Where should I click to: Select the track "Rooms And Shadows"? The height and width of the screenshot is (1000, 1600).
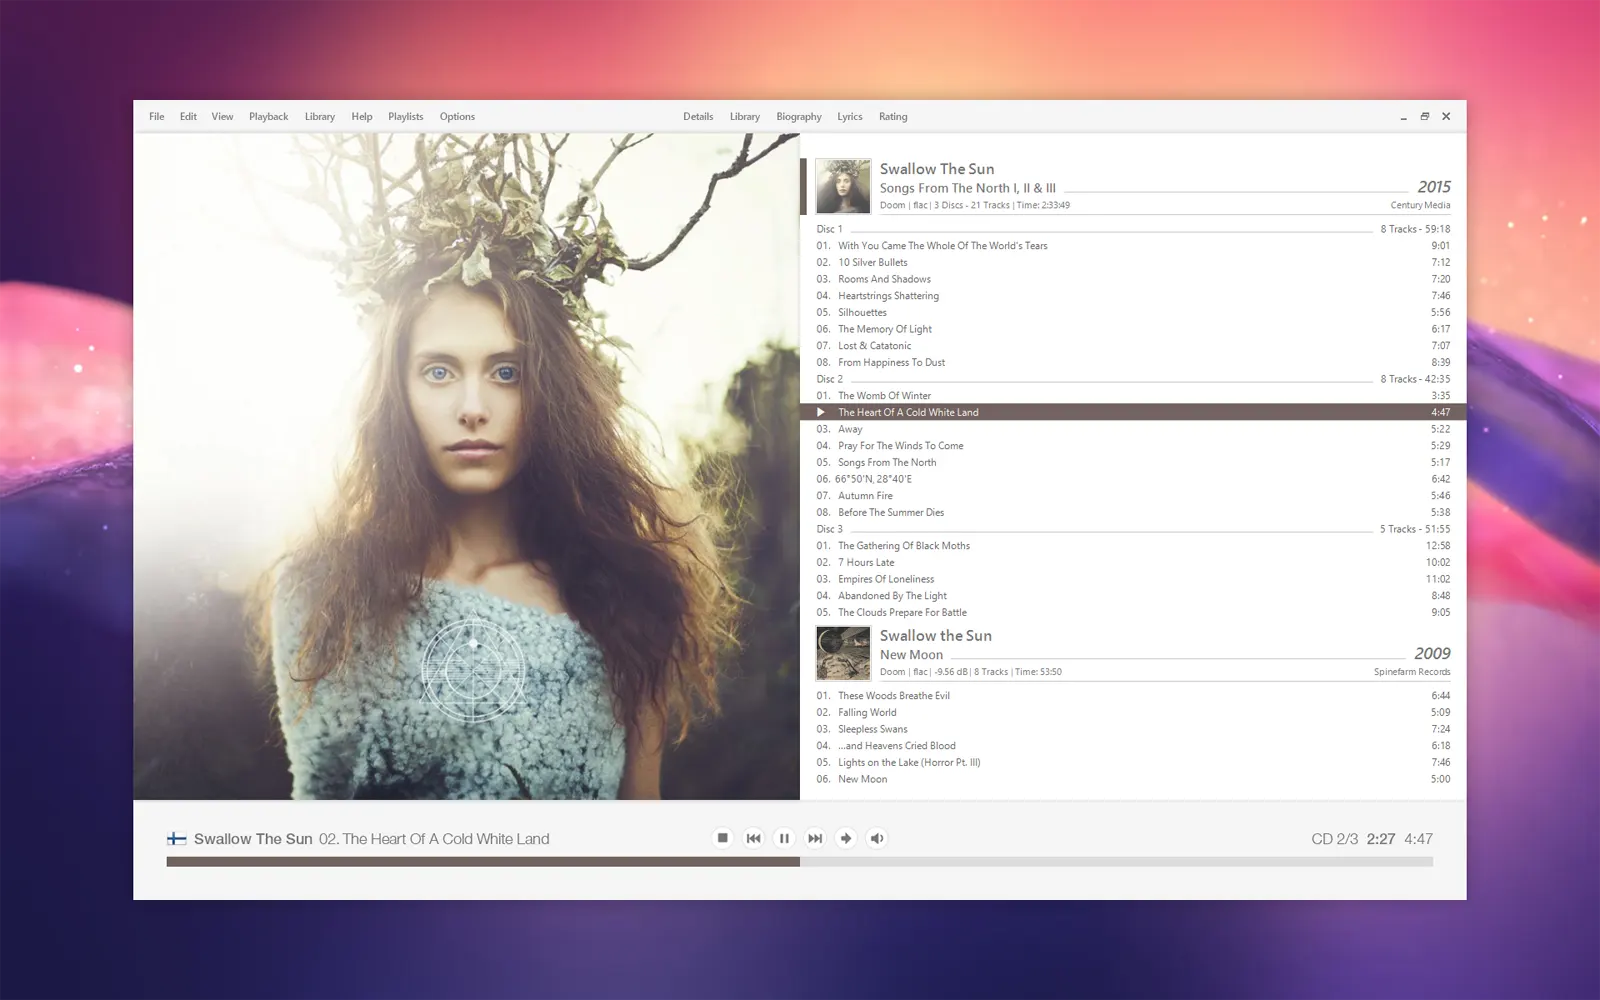click(x=1133, y=279)
